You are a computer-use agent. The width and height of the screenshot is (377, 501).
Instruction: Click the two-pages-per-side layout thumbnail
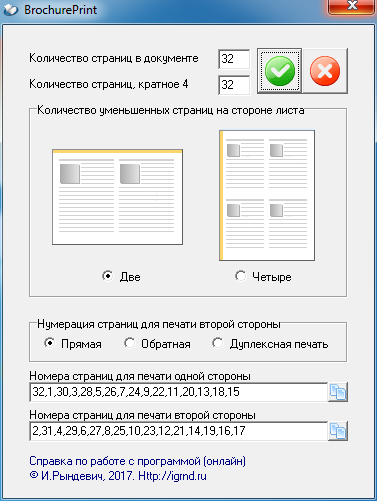(x=117, y=197)
